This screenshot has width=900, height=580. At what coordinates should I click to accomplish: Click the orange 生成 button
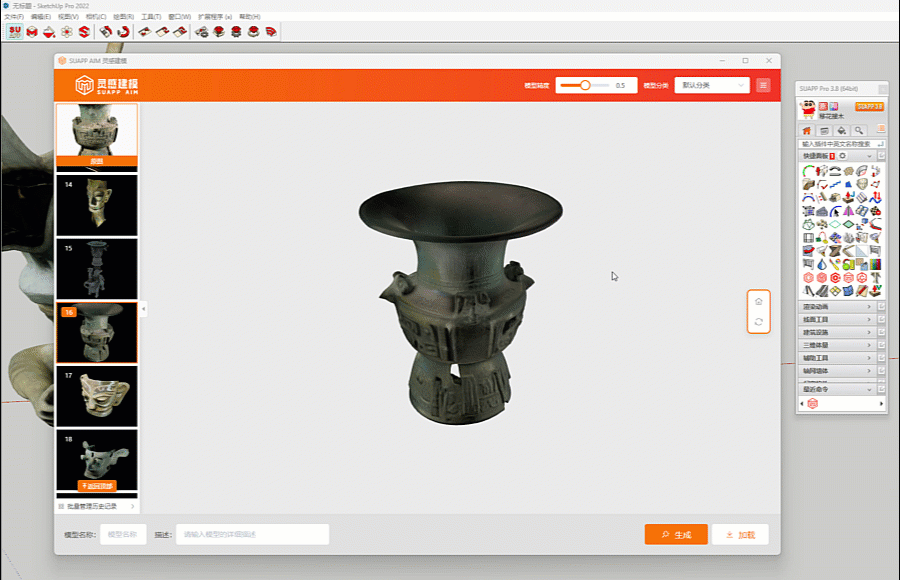[676, 534]
